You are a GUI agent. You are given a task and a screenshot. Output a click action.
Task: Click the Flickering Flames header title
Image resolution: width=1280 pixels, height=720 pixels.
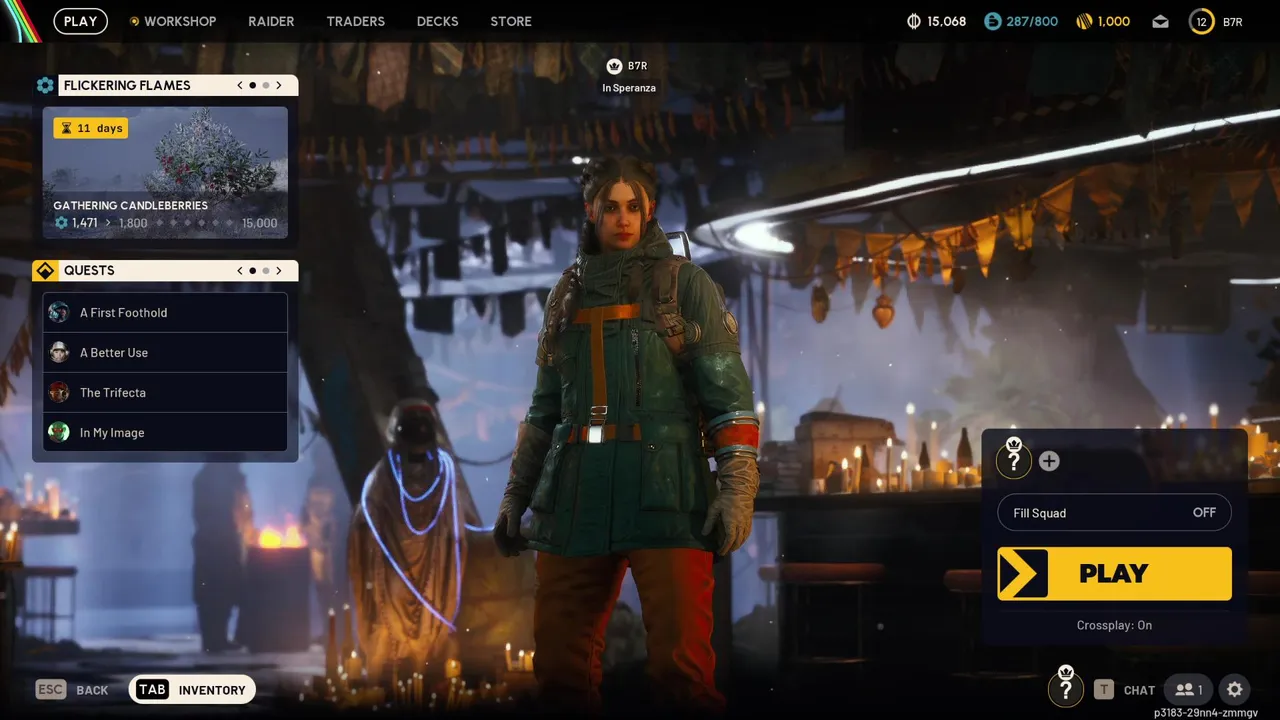pos(127,85)
